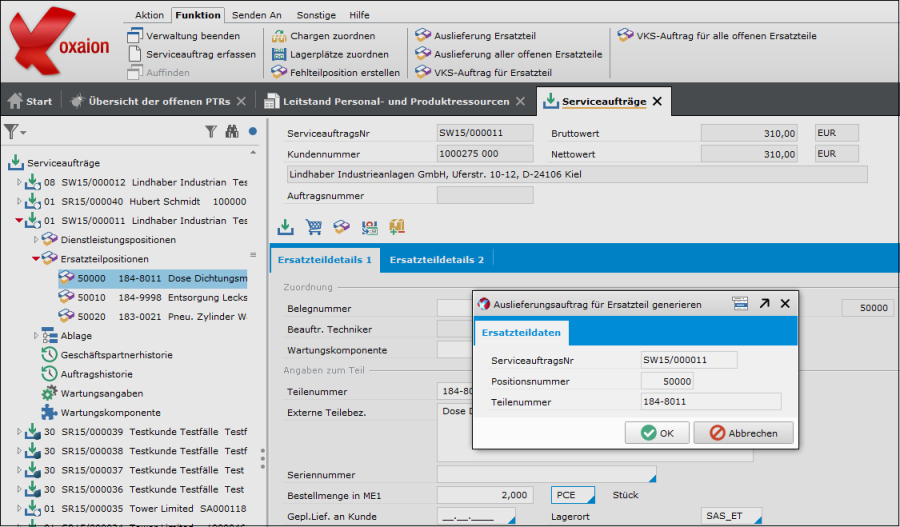This screenshot has height=527, width=900.
Task: Switch to Ersatzteildetails 2 tab
Action: click(436, 260)
